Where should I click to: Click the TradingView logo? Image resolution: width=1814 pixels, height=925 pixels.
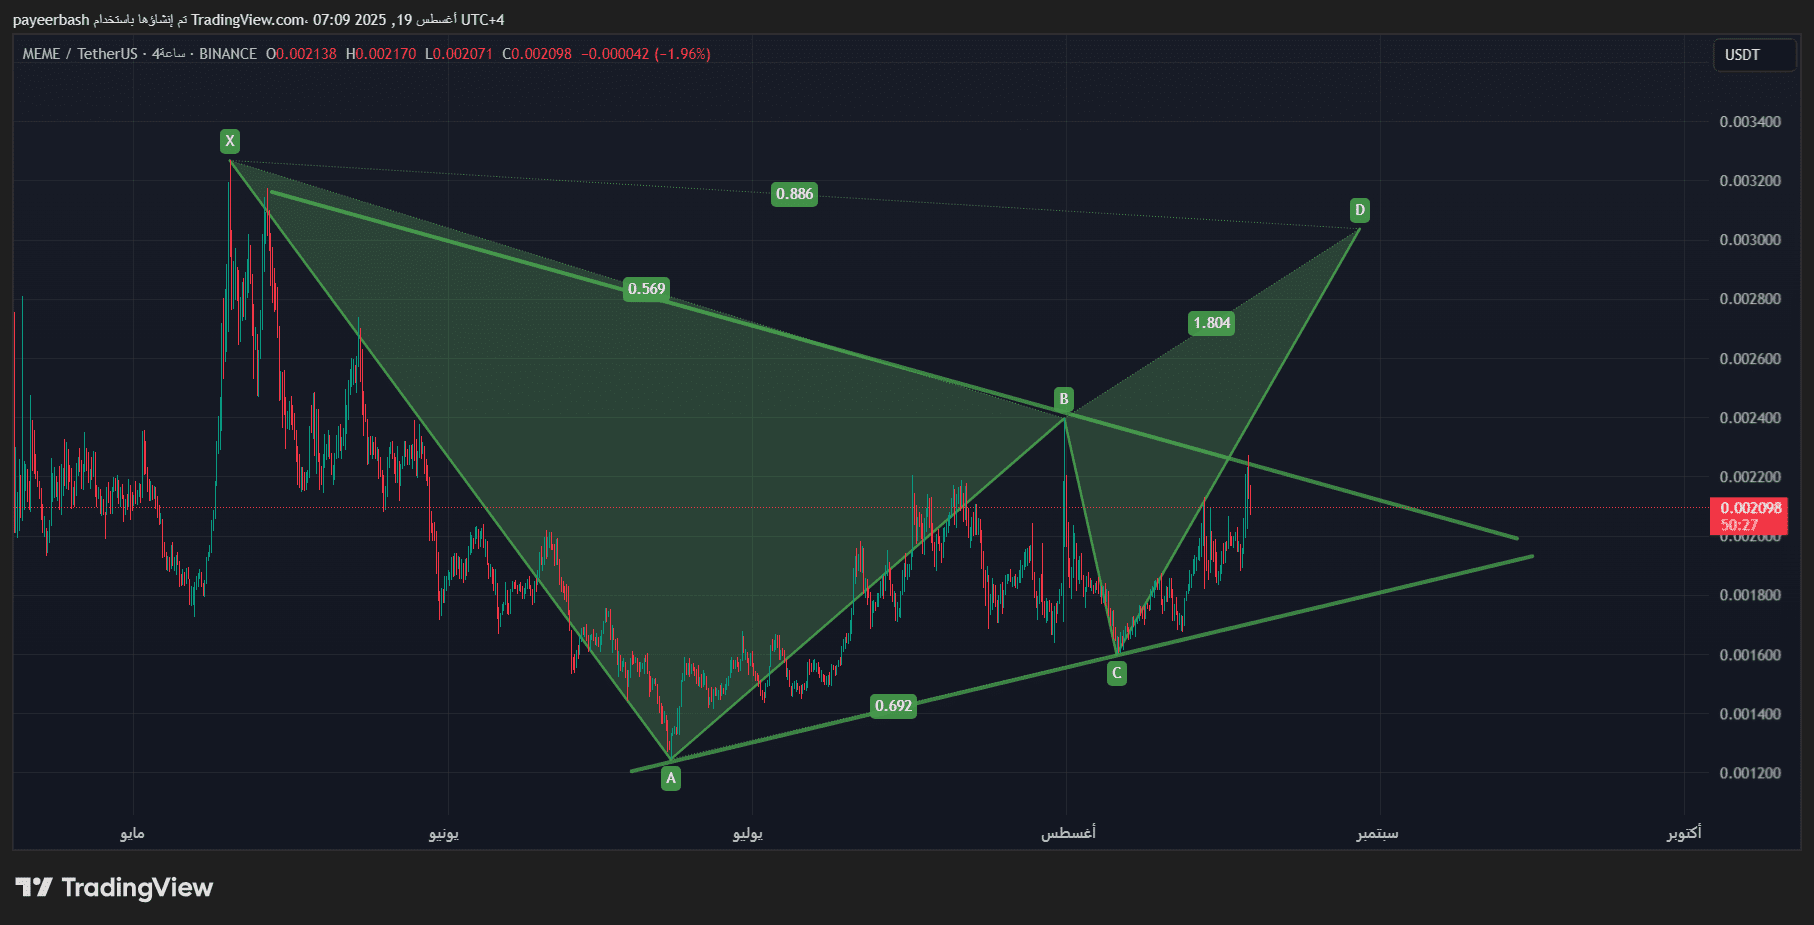[x=114, y=888]
